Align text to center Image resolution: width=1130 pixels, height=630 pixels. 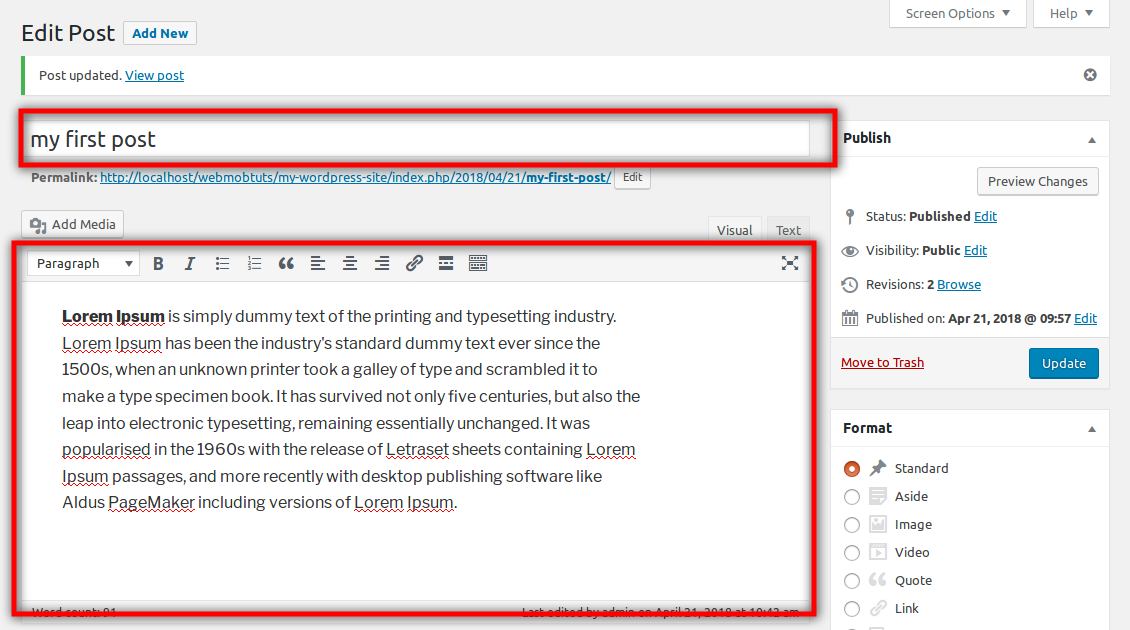(349, 263)
